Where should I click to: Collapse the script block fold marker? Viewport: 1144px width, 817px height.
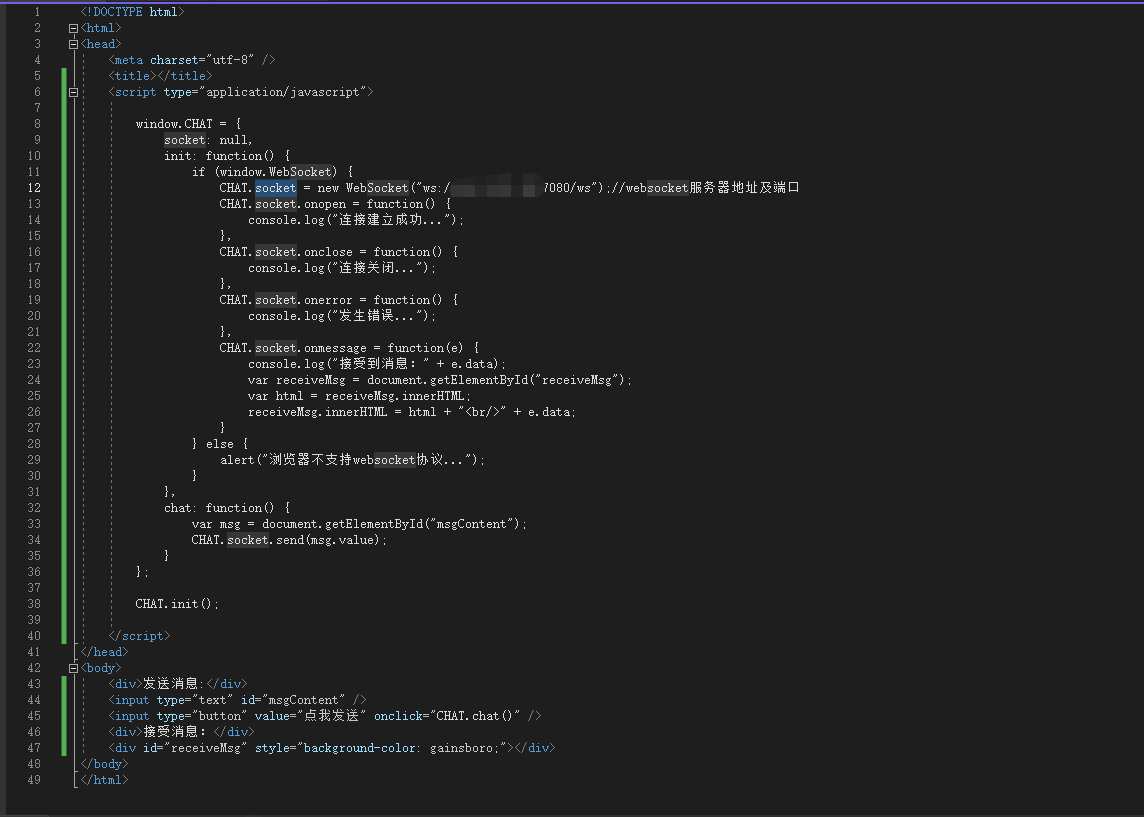click(73, 93)
